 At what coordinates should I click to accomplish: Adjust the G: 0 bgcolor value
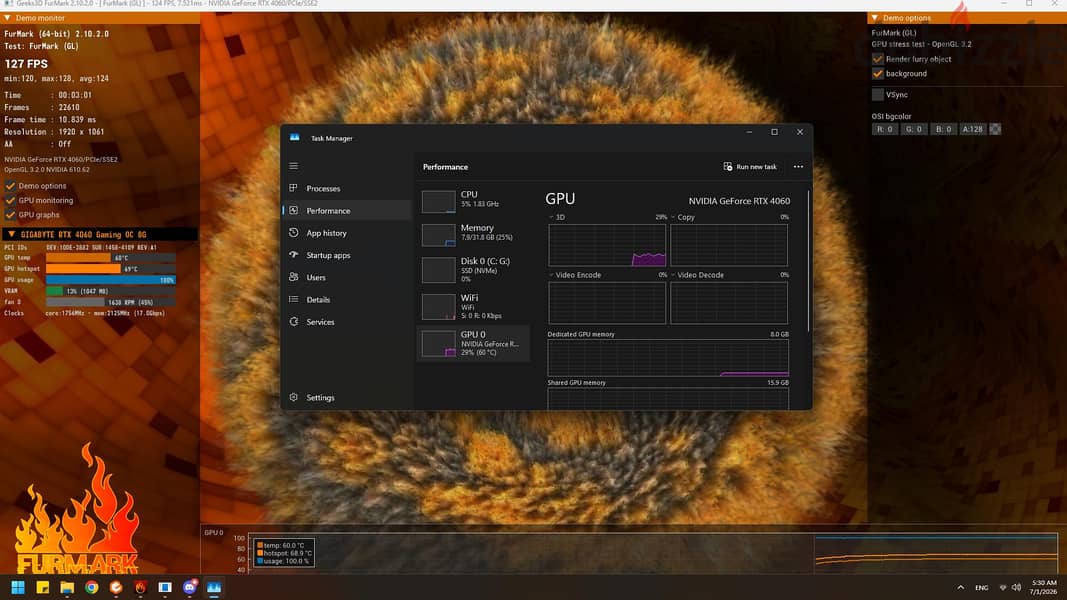(914, 129)
